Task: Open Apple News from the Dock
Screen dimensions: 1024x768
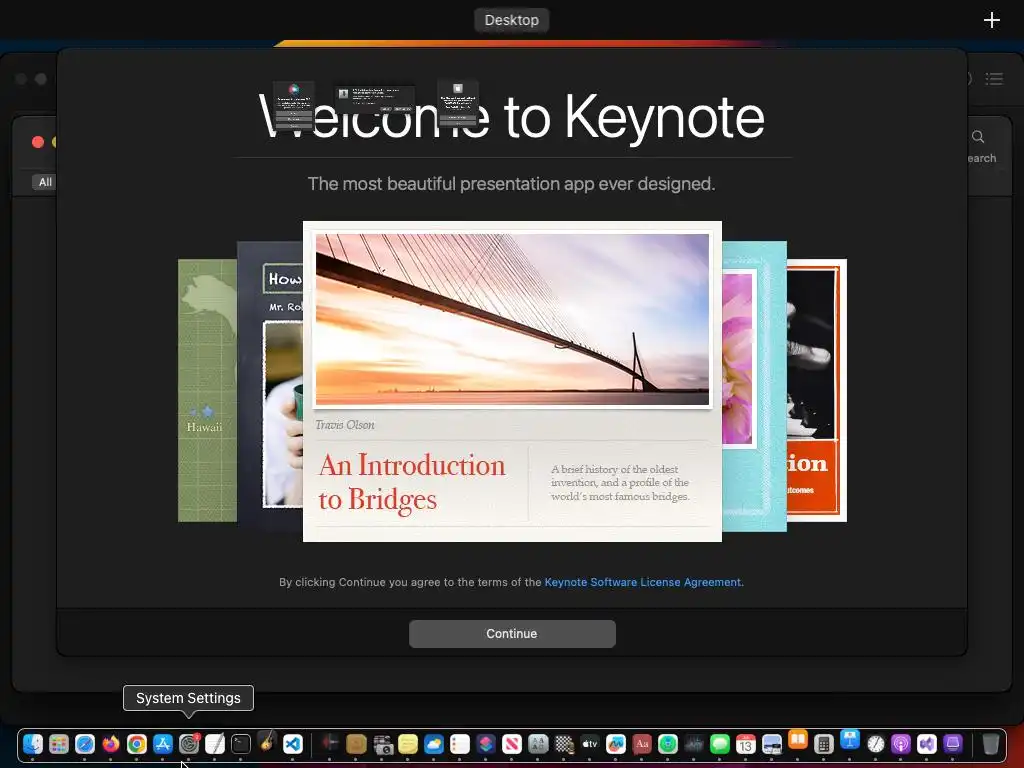Action: coord(512,744)
